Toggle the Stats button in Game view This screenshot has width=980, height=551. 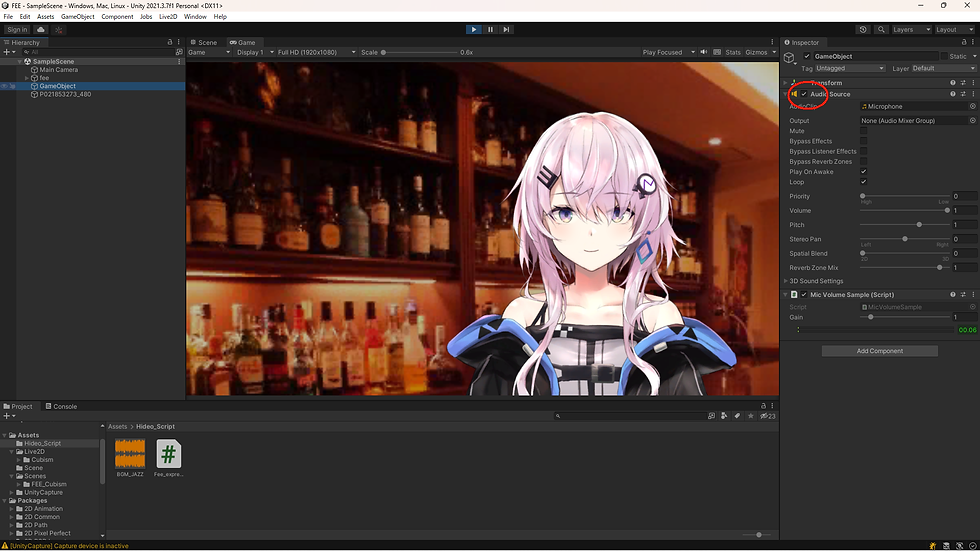pyautogui.click(x=733, y=52)
